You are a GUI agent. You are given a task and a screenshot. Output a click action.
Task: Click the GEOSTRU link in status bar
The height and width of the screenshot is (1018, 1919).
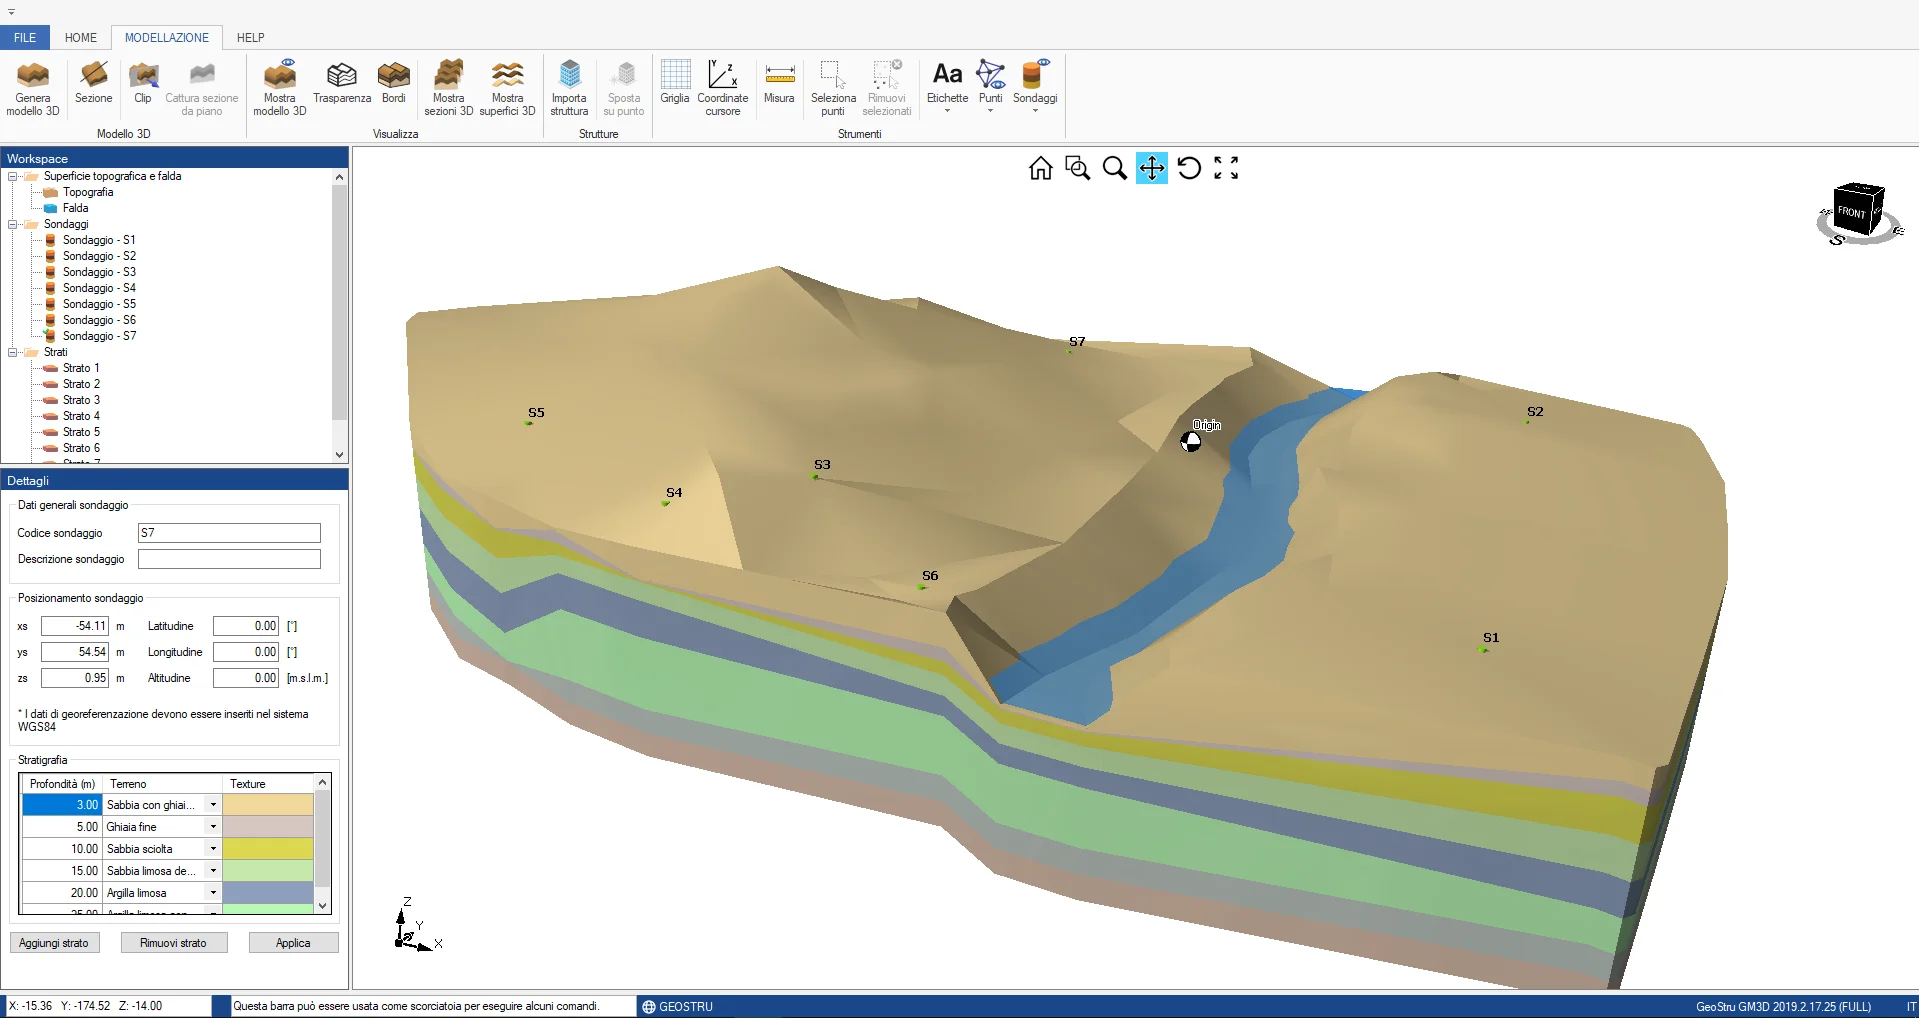(x=678, y=1007)
